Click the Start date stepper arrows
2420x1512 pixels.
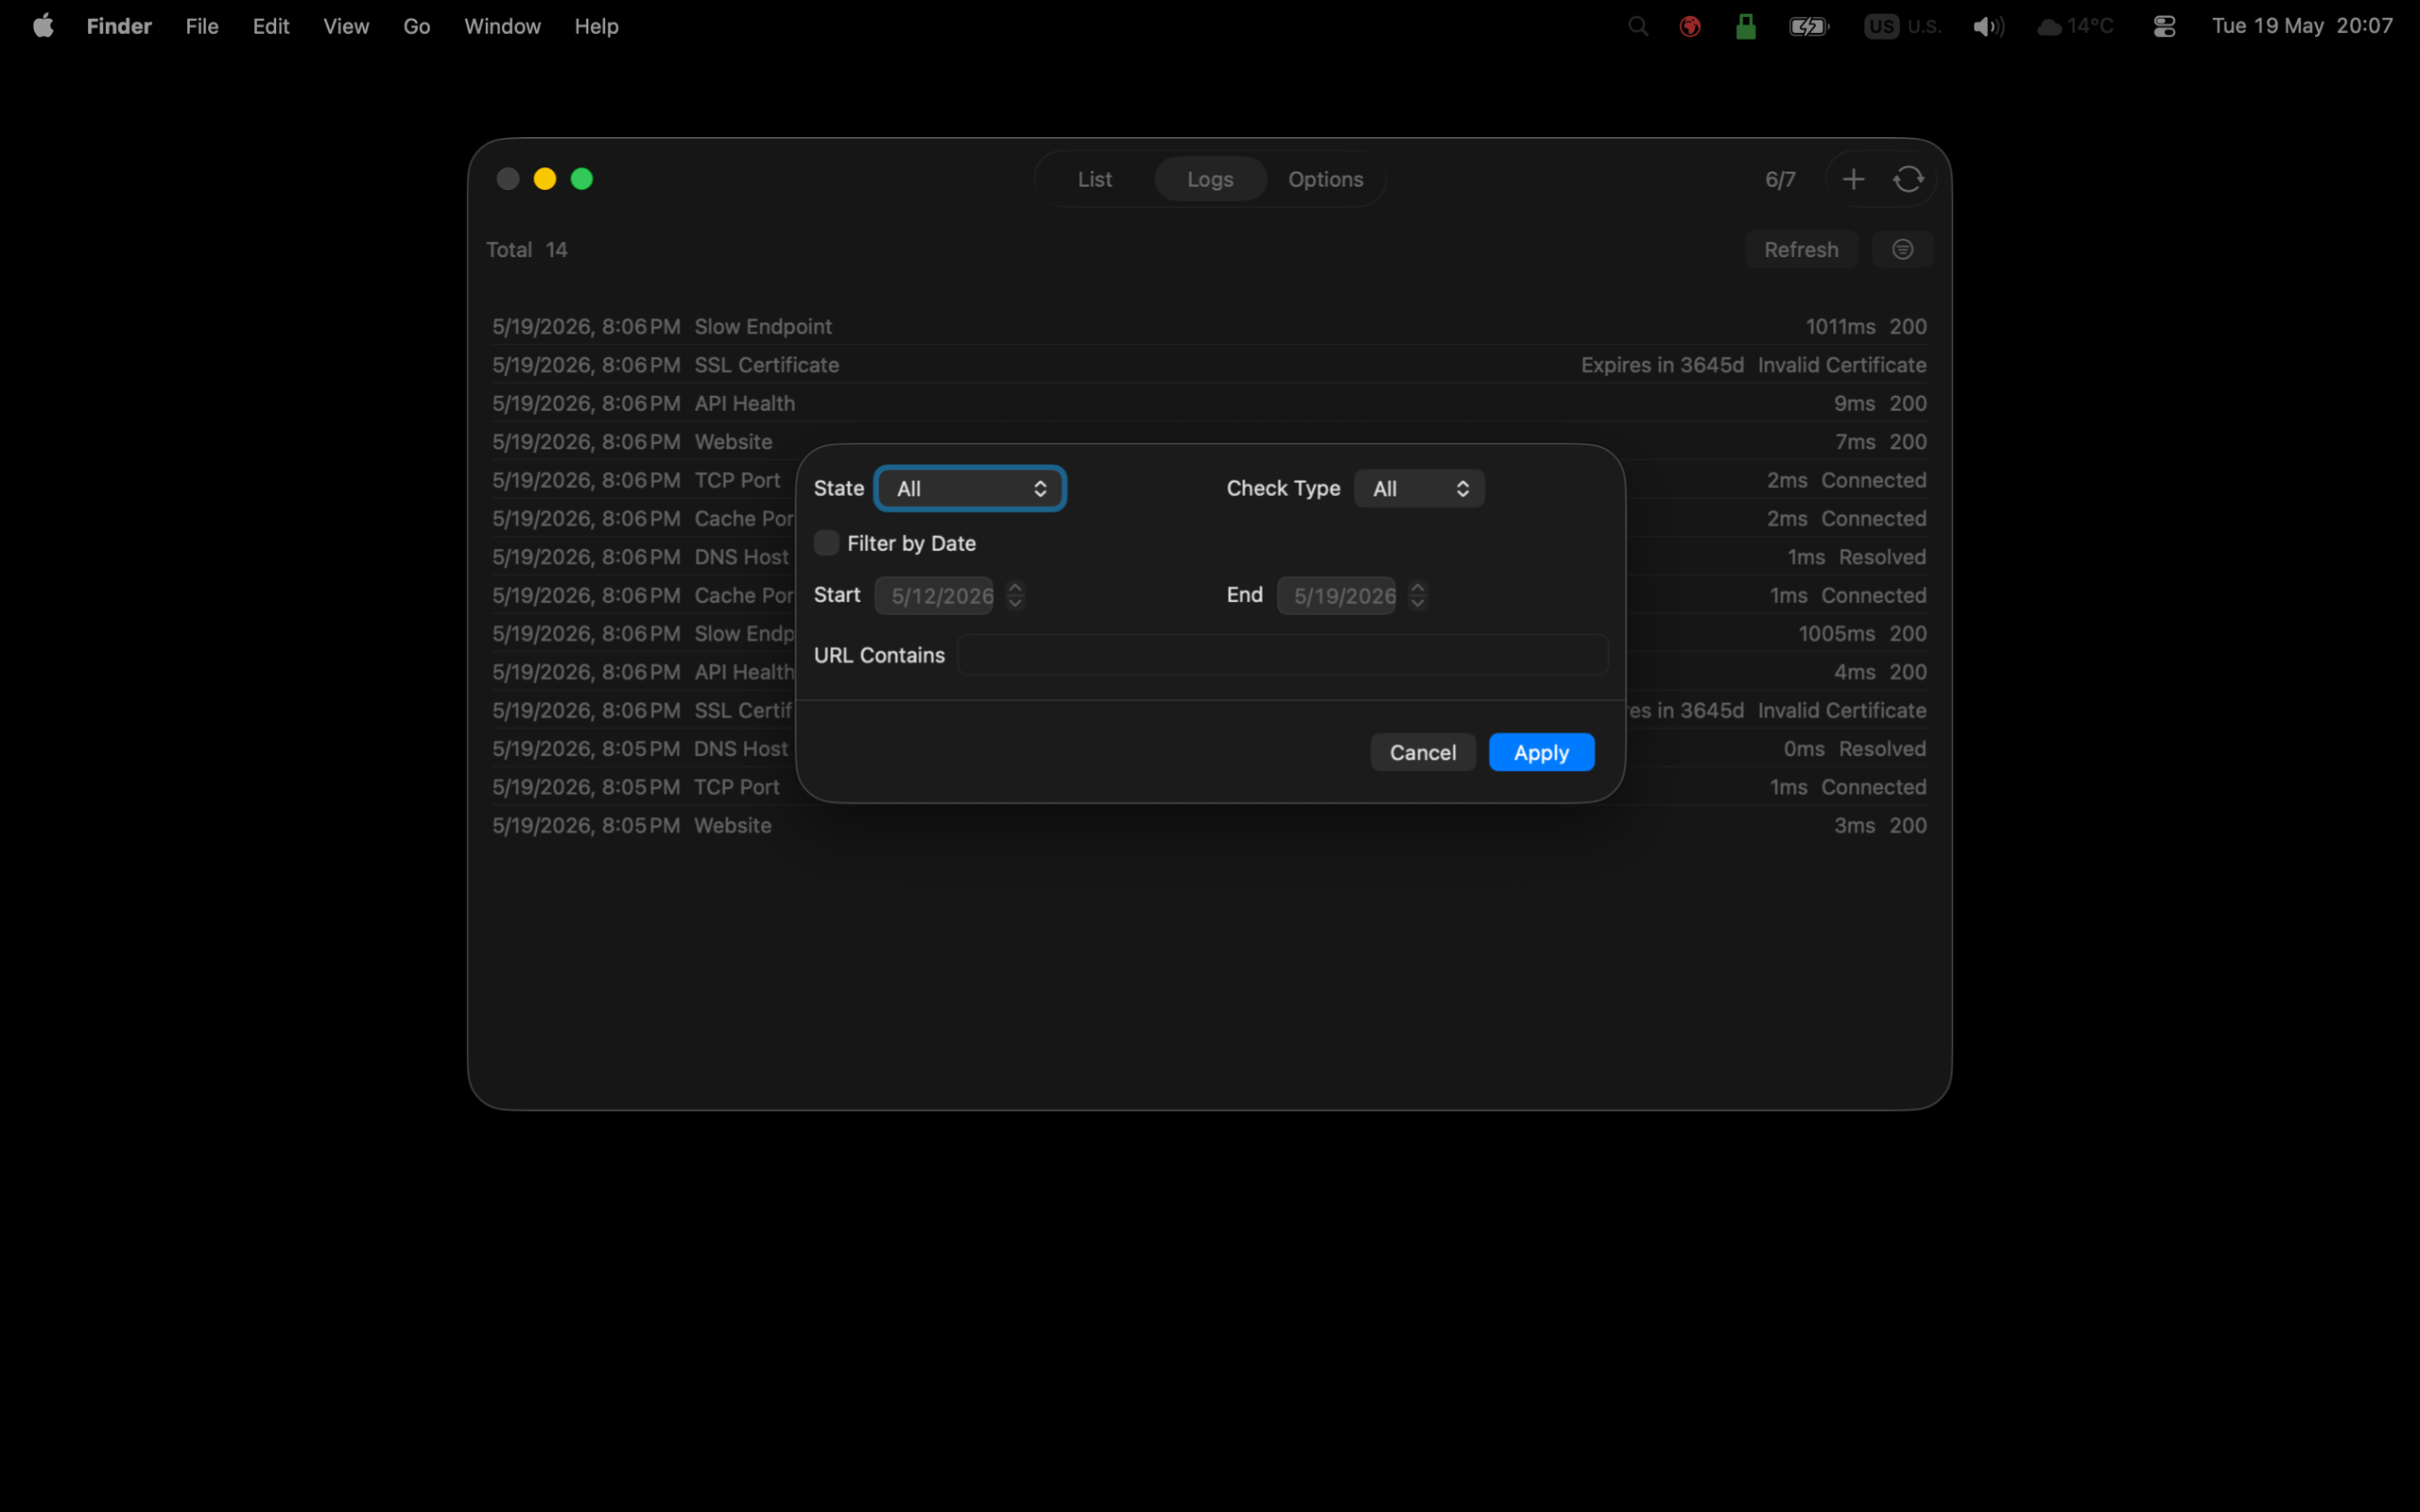pos(1015,595)
